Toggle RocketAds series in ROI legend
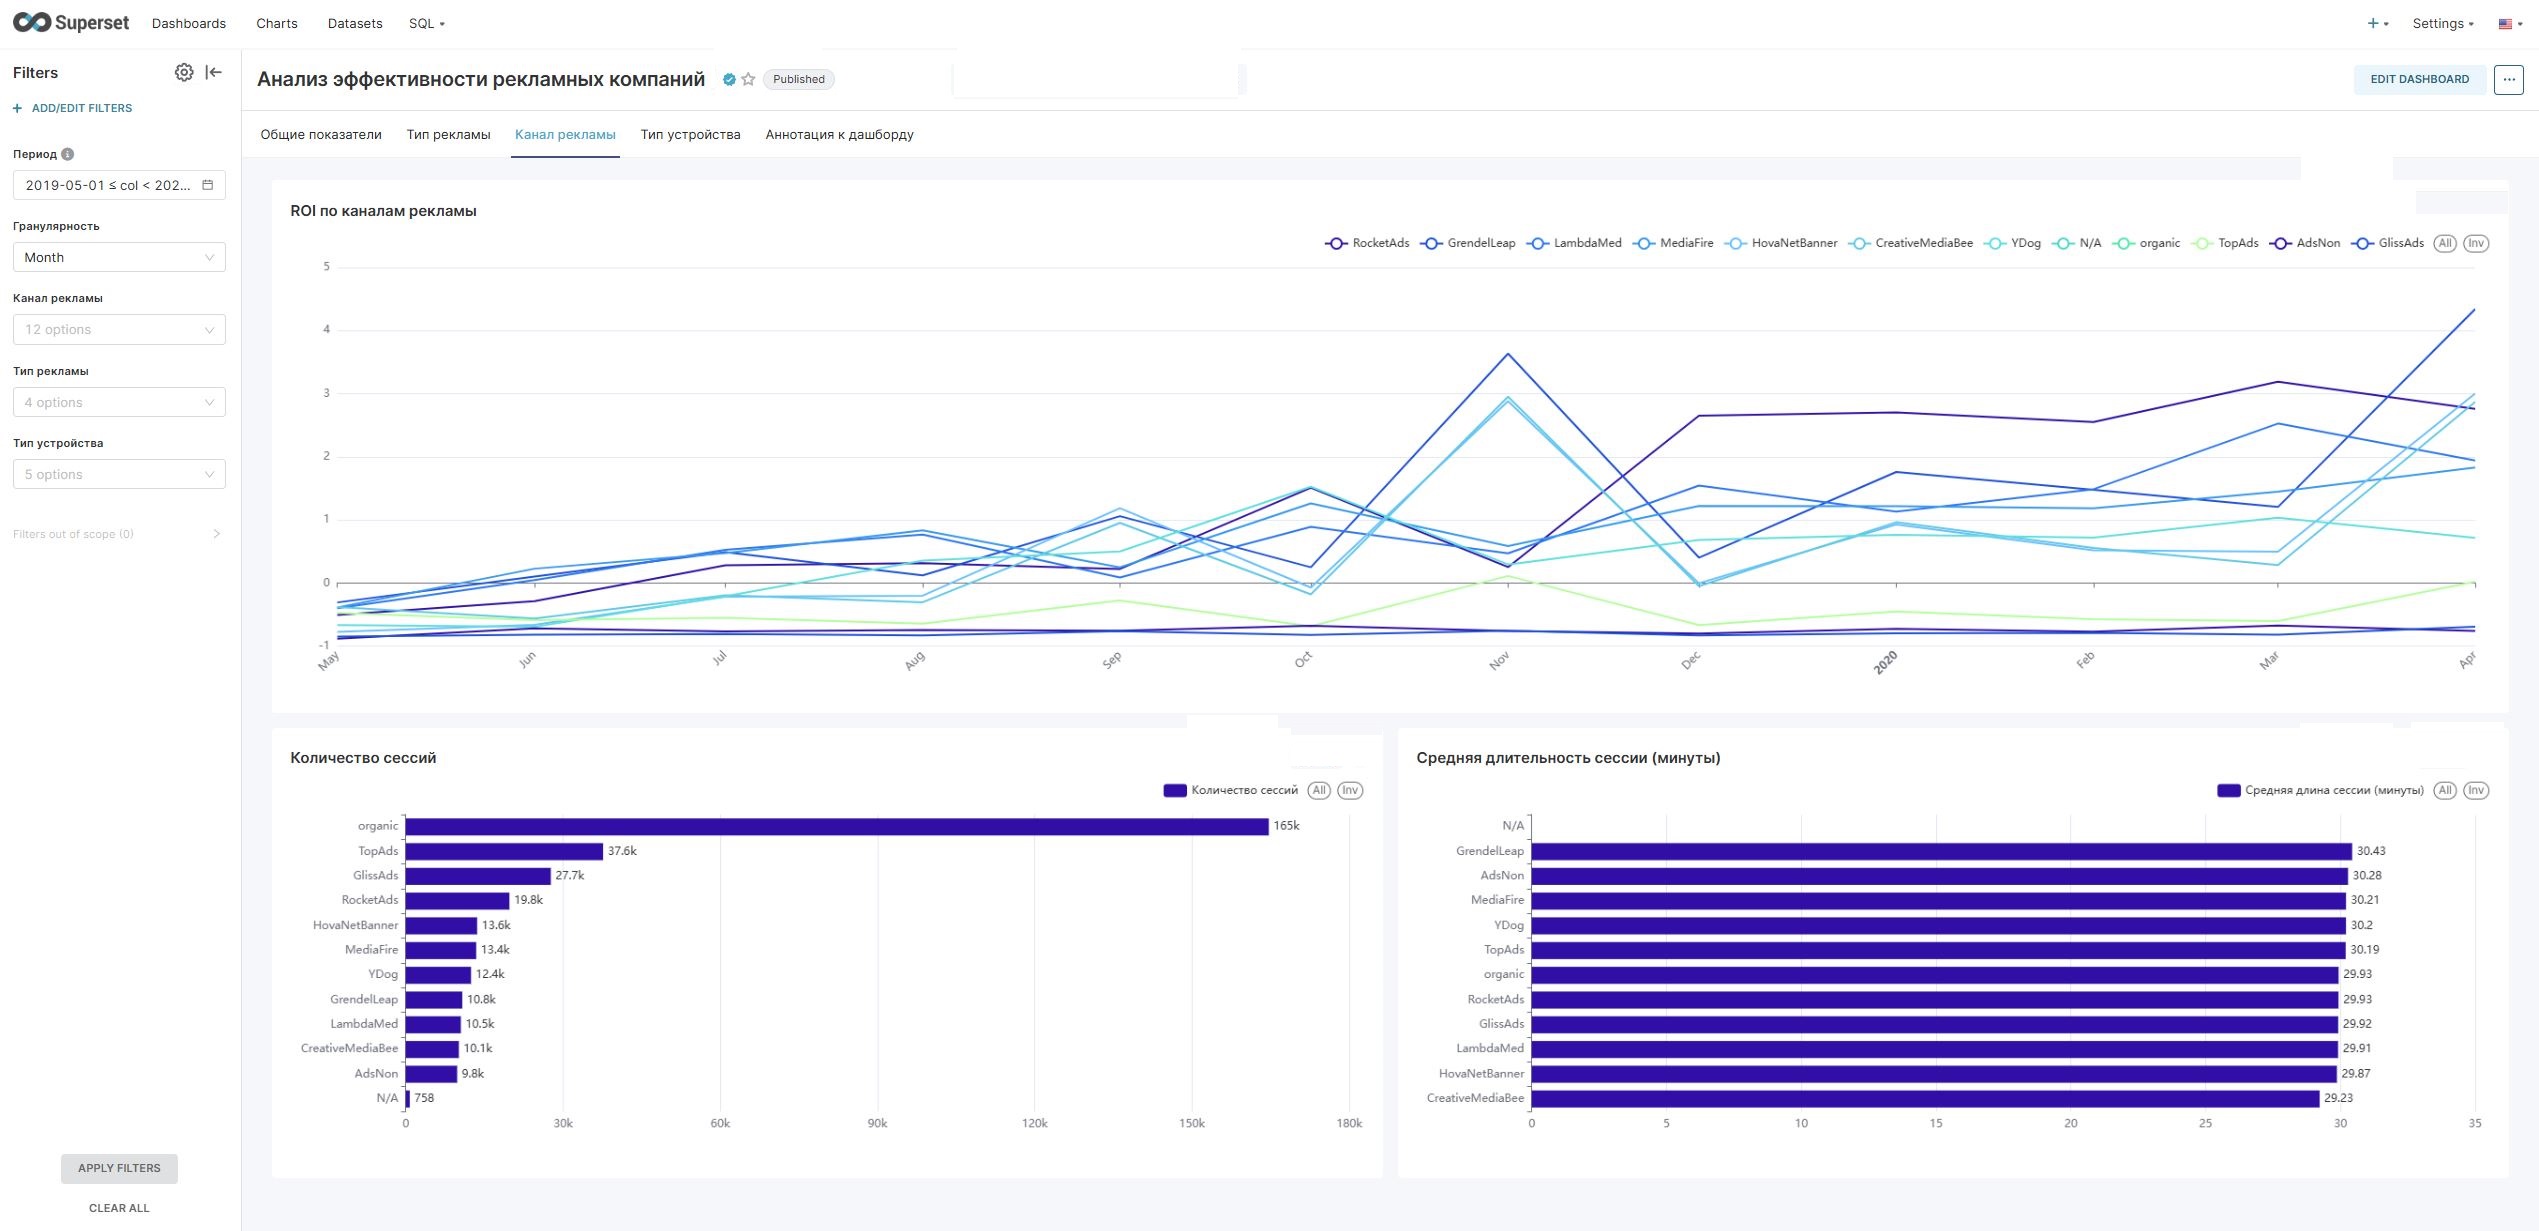The width and height of the screenshot is (2539, 1231). [1367, 243]
